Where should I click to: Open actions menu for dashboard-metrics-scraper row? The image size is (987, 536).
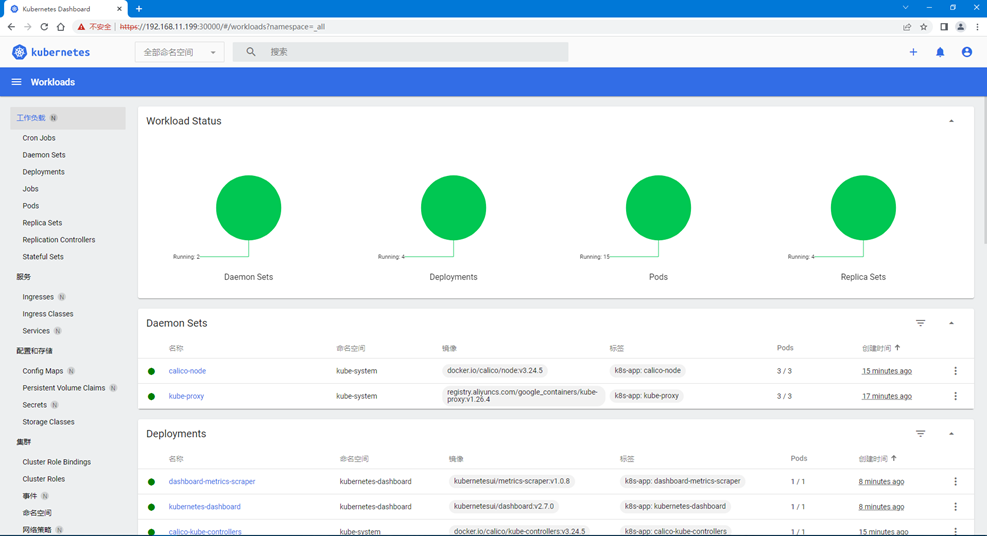click(956, 482)
